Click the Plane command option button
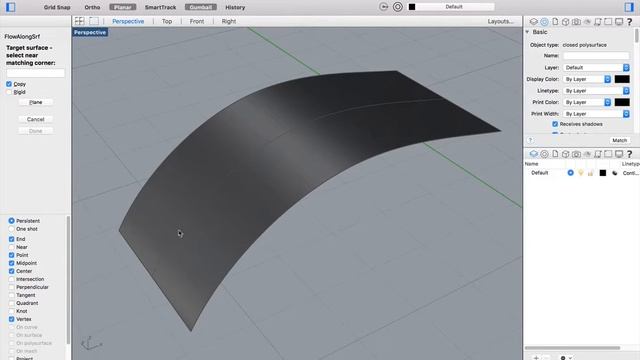This screenshot has height=360, width=640. (36, 102)
